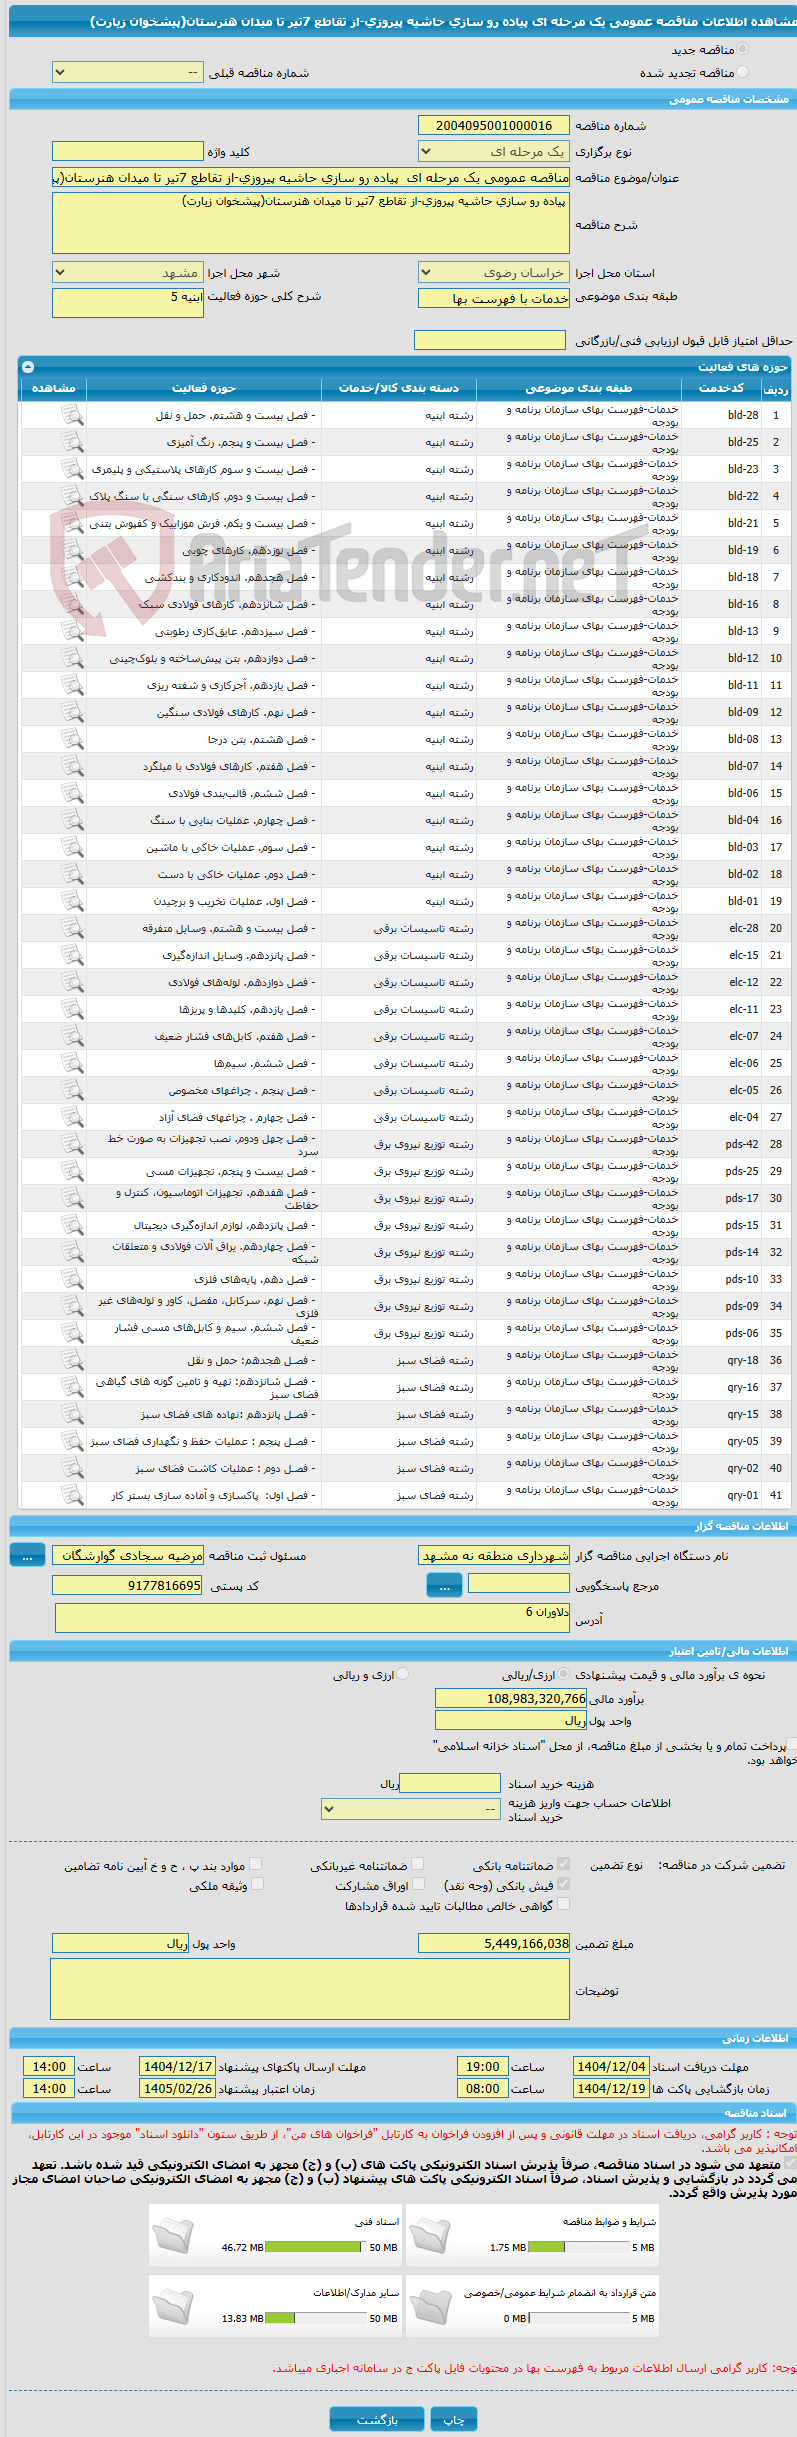Click the دسته بندی کالا/خدمات column header

399,388
